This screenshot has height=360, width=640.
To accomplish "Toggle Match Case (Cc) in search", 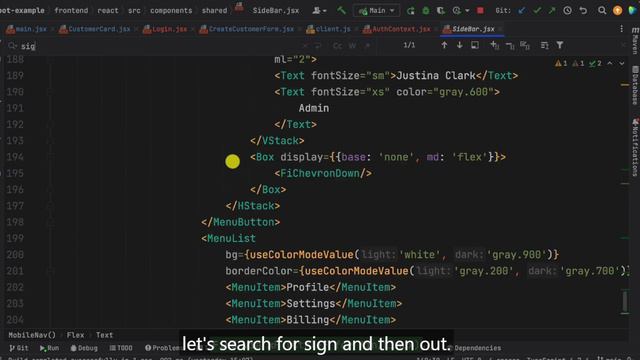I will point(338,46).
